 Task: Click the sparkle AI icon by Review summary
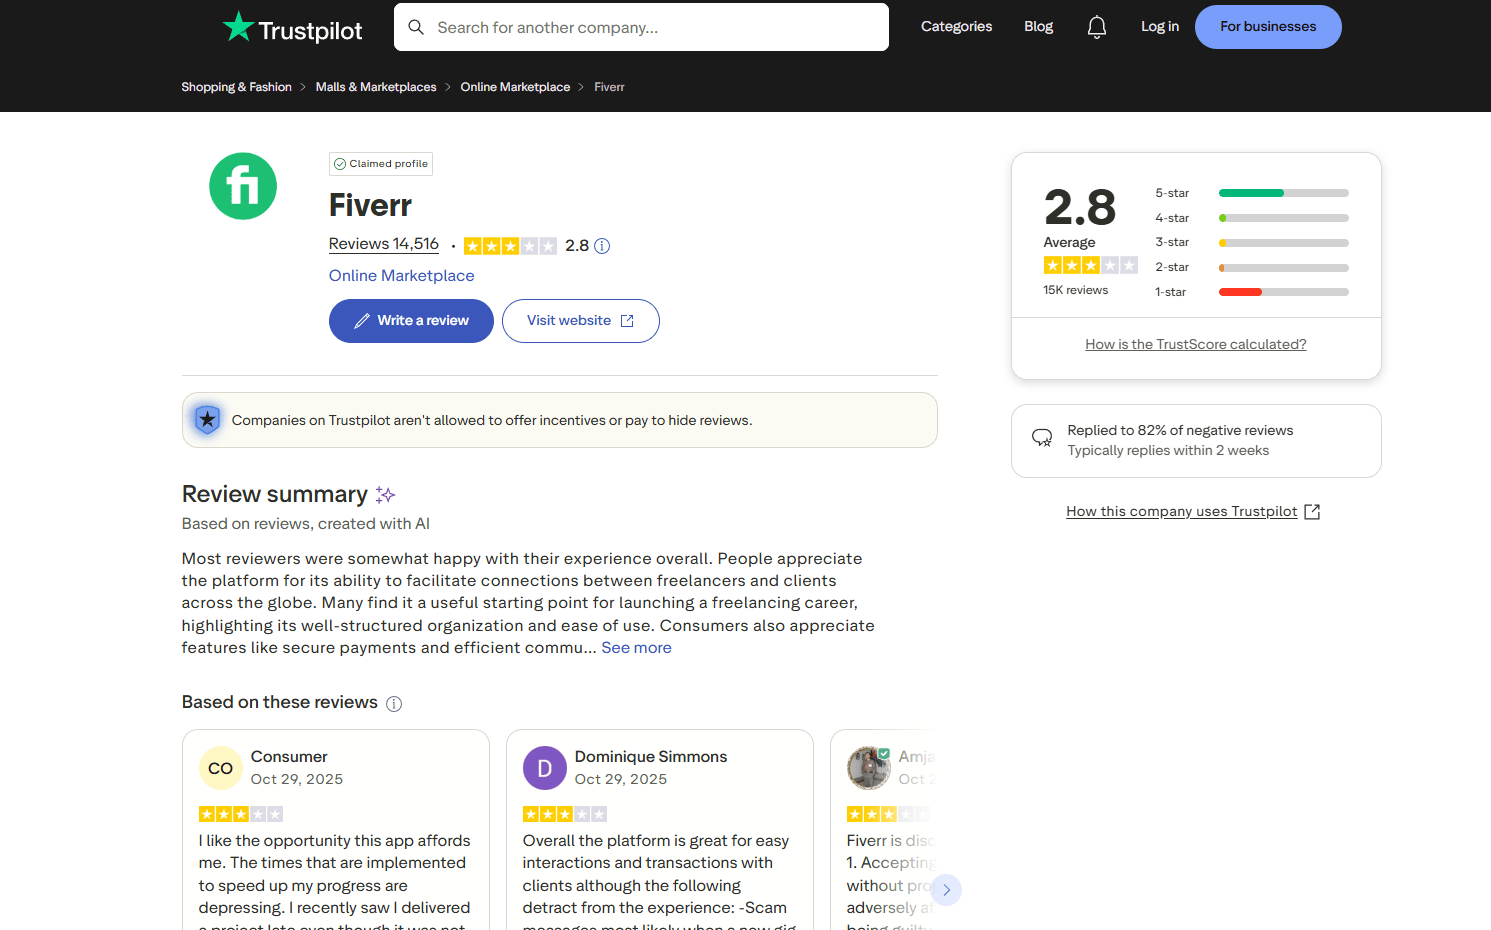(385, 494)
